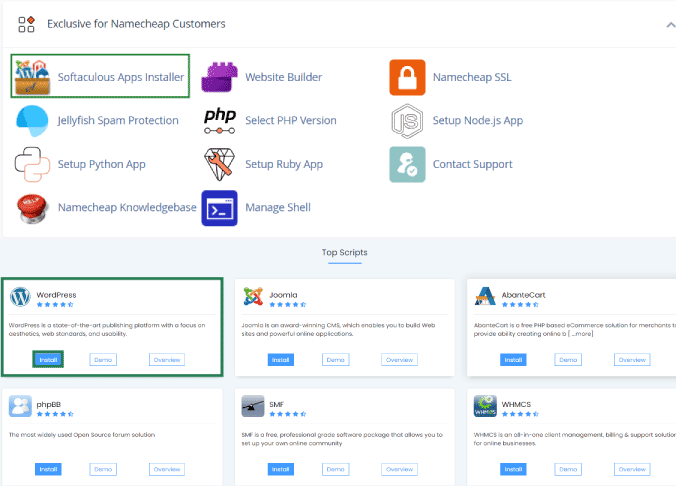This screenshot has height=486, width=676.
Task: Install SMF
Action: pos(281,469)
